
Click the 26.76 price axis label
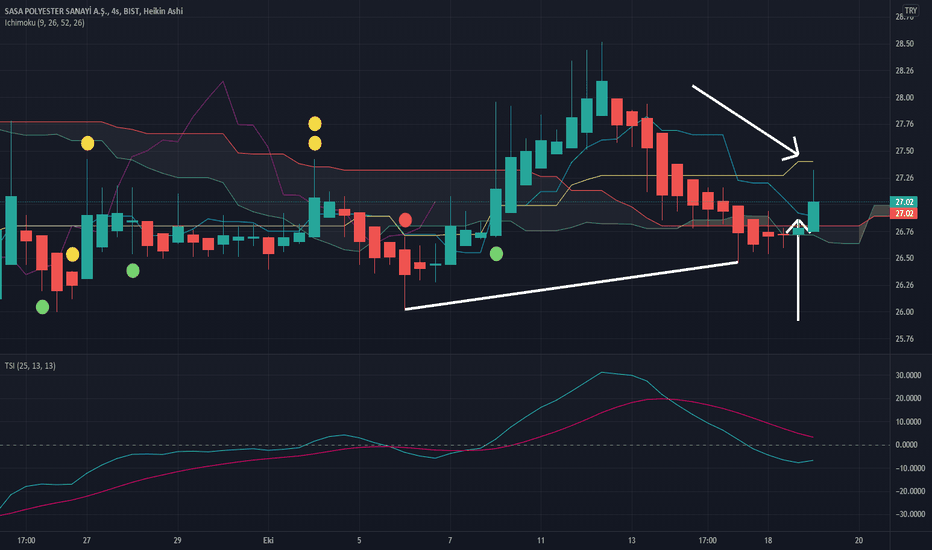pos(905,232)
